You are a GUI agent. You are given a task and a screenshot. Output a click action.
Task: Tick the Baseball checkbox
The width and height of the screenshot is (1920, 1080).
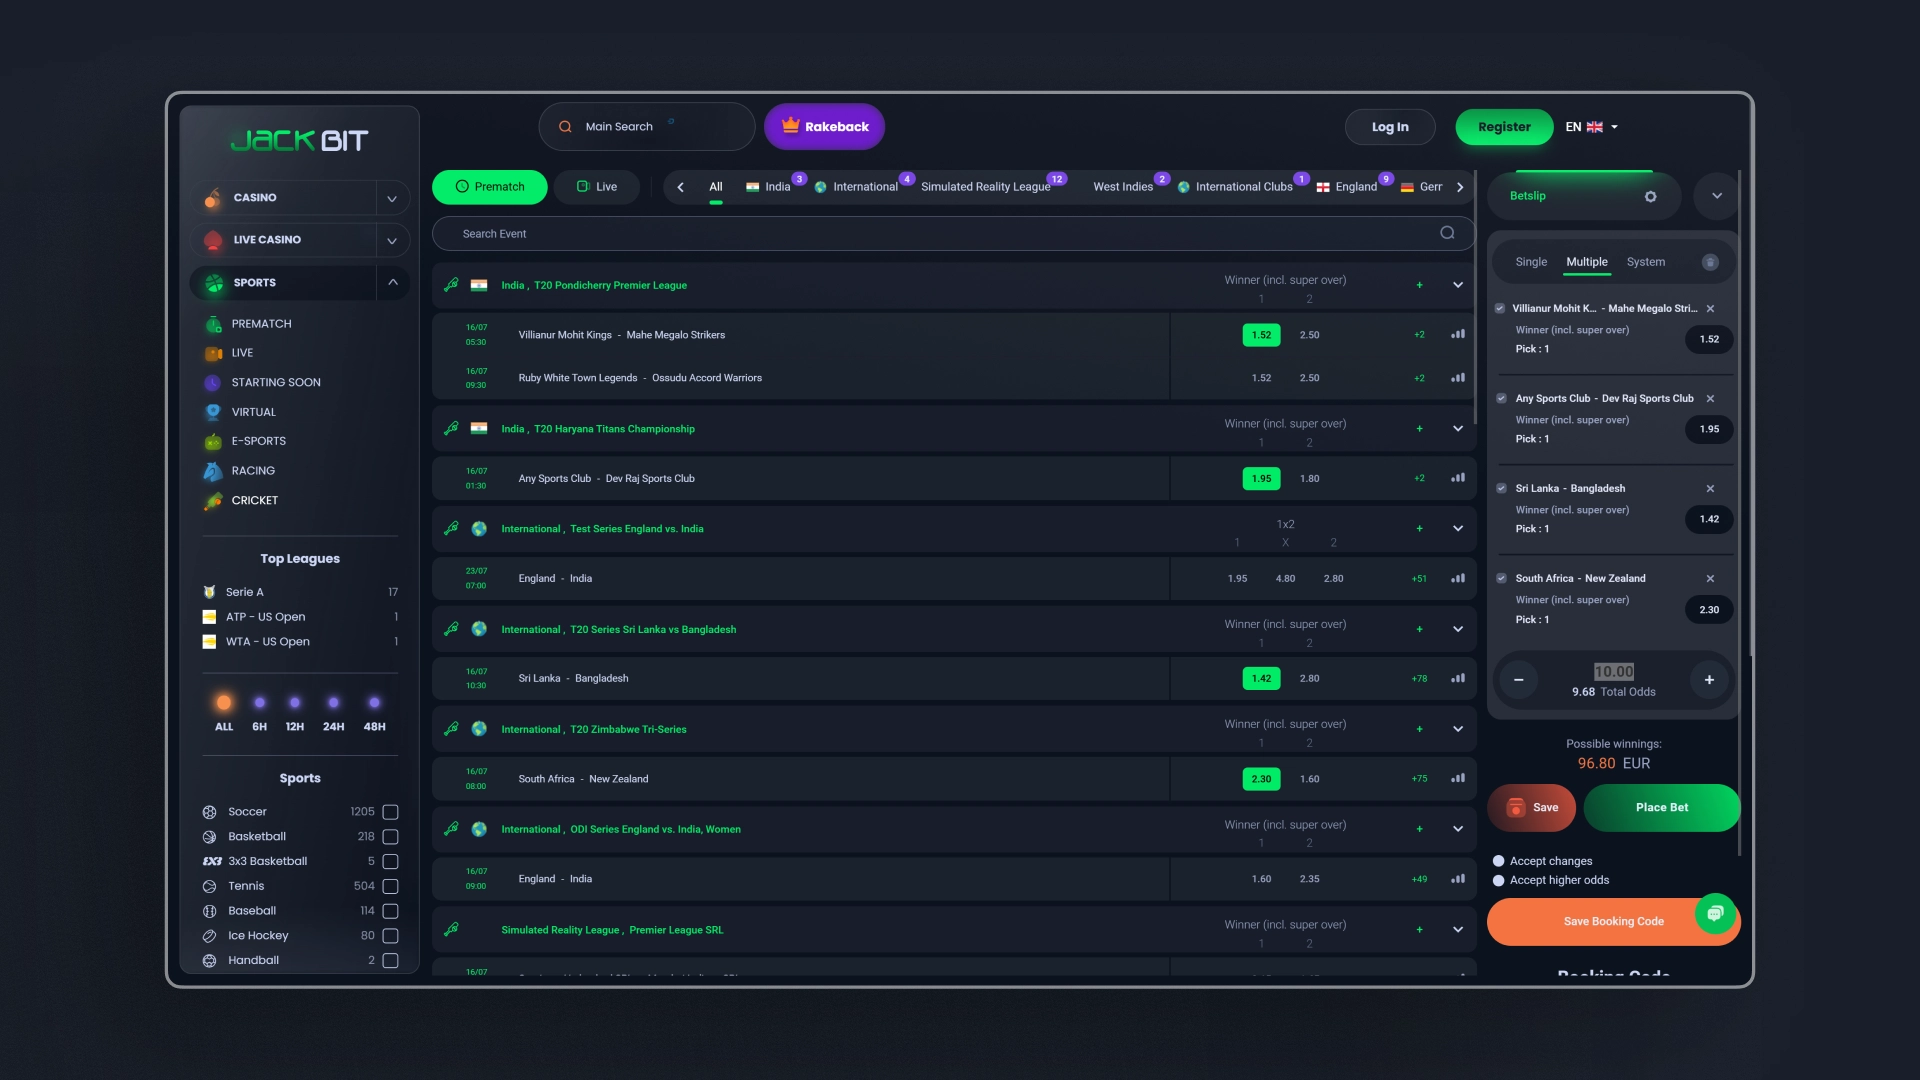pos(390,911)
